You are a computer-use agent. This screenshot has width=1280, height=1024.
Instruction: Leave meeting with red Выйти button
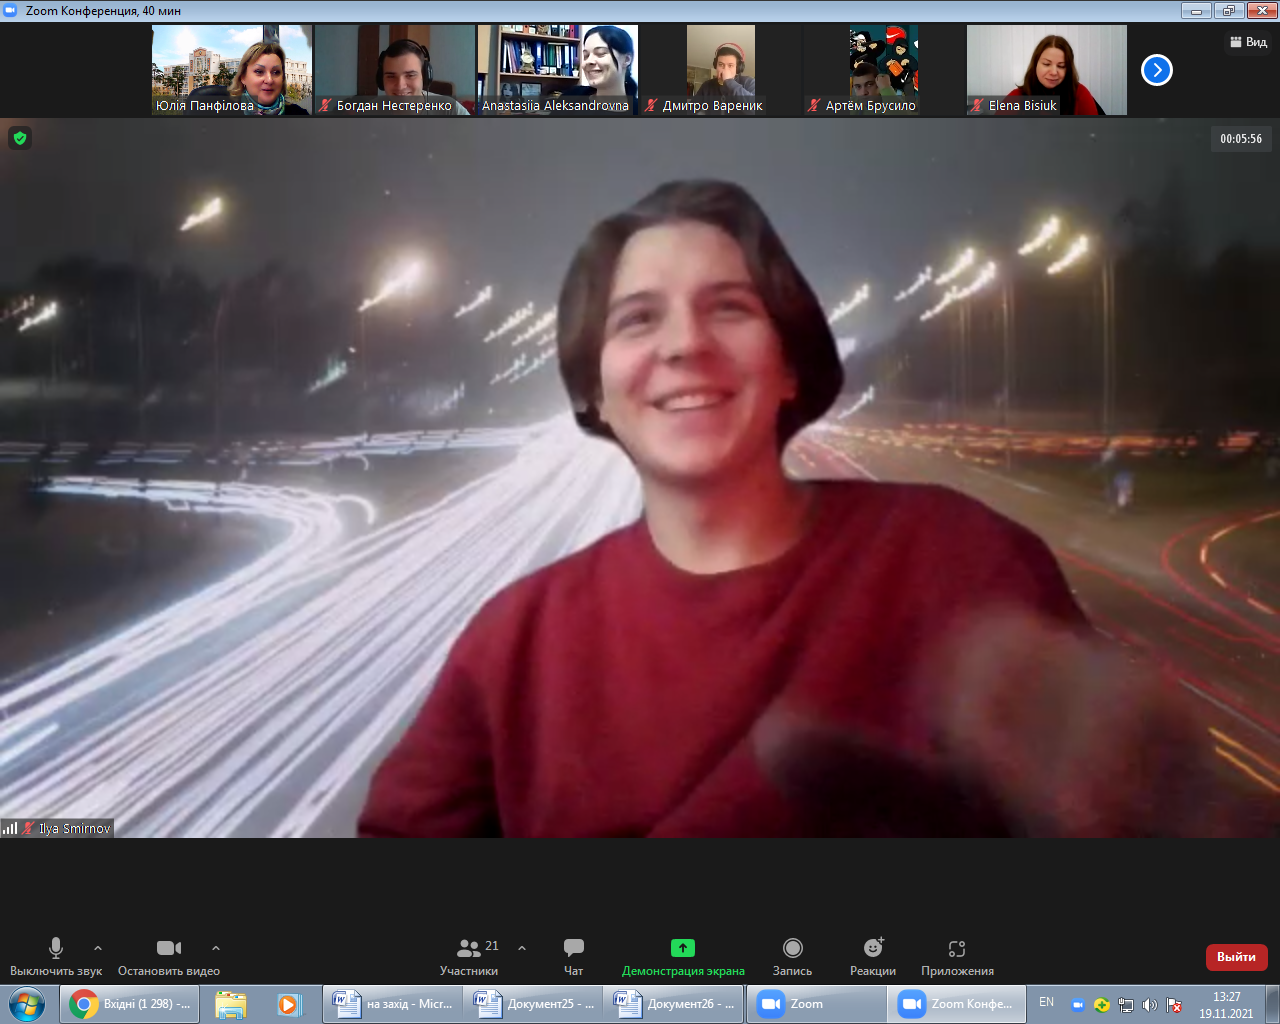point(1236,957)
